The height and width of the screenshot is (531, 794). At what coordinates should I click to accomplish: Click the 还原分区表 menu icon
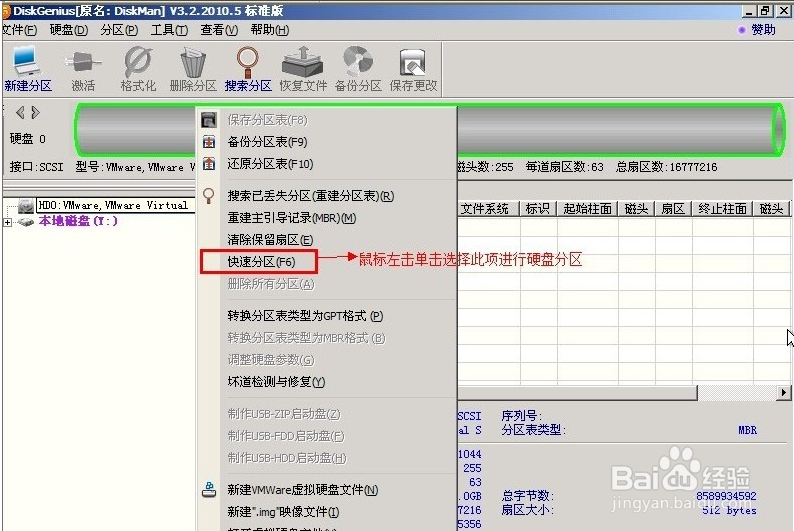[209, 164]
